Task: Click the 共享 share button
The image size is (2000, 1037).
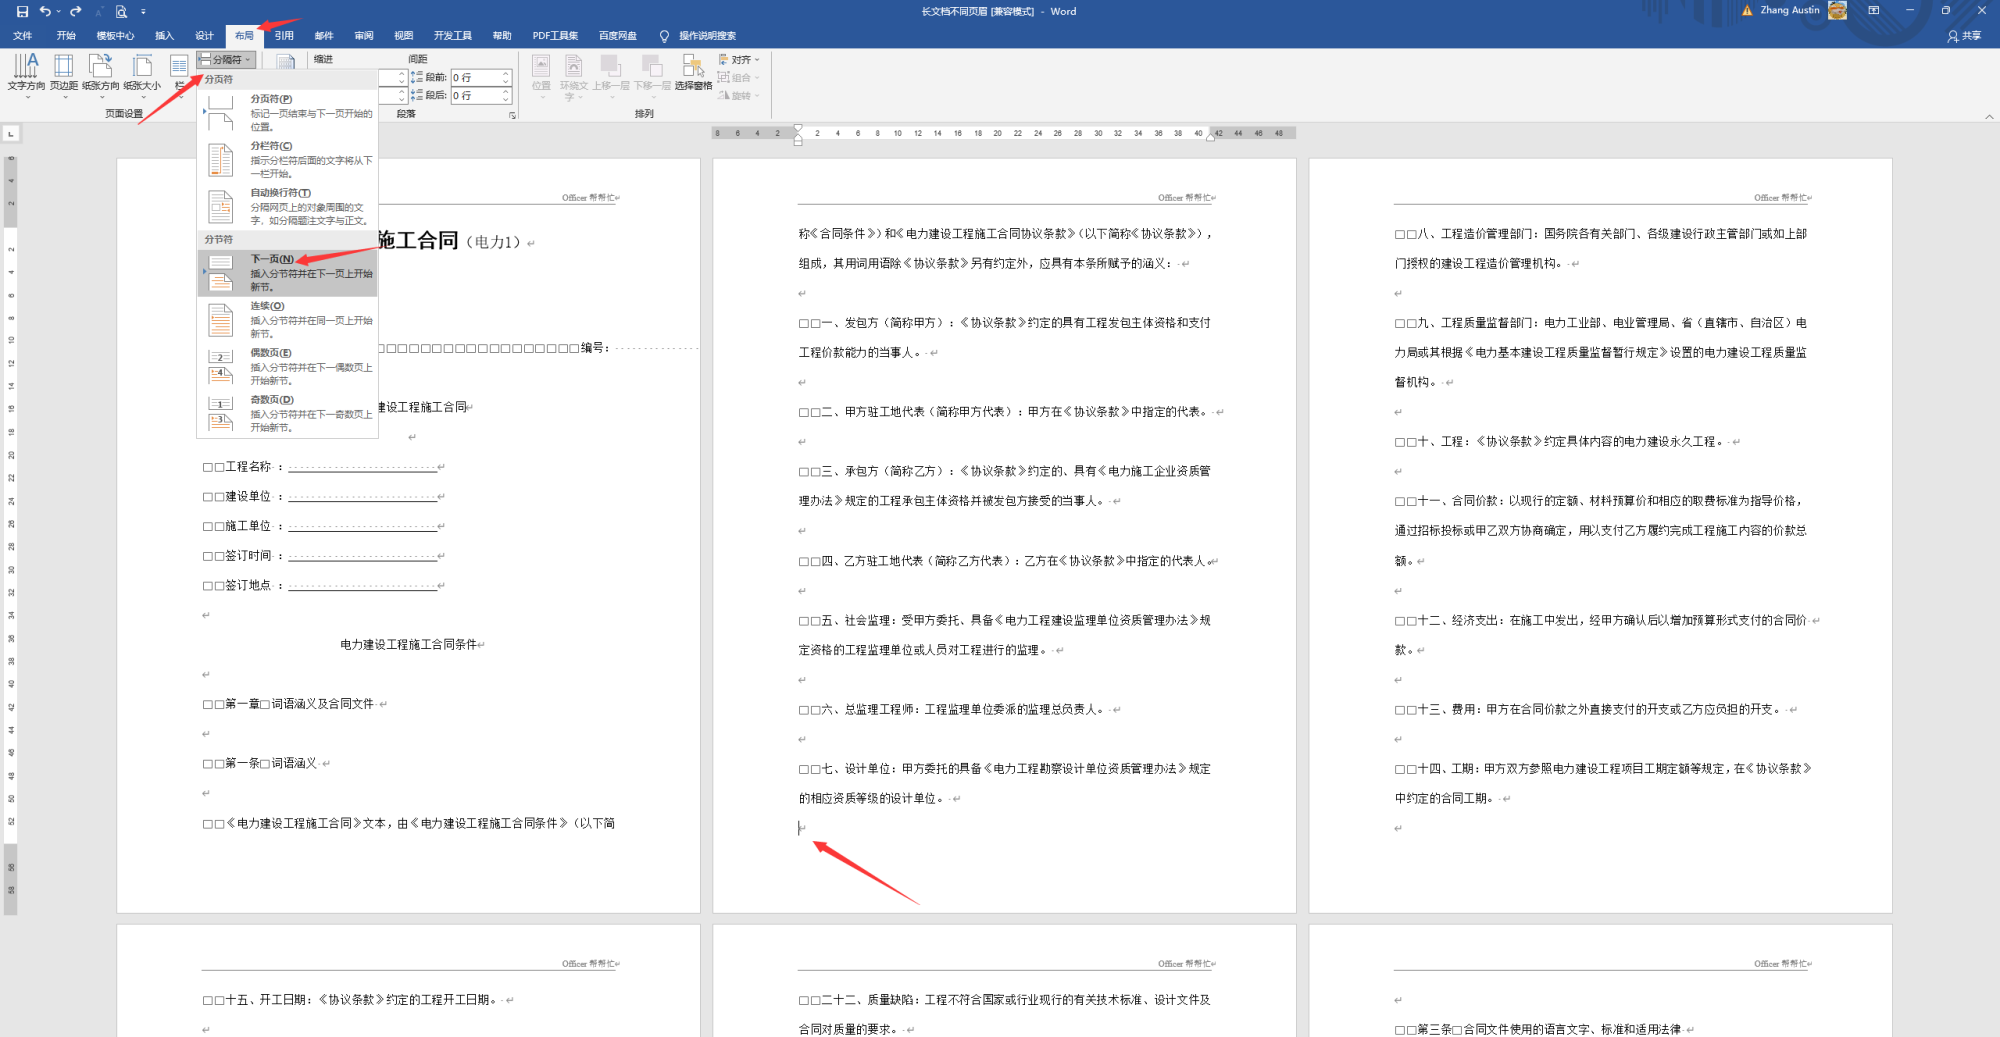Action: pos(1964,36)
